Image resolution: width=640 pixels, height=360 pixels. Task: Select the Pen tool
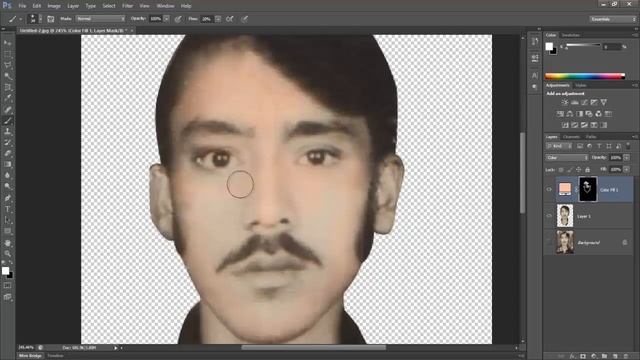pos(7,198)
